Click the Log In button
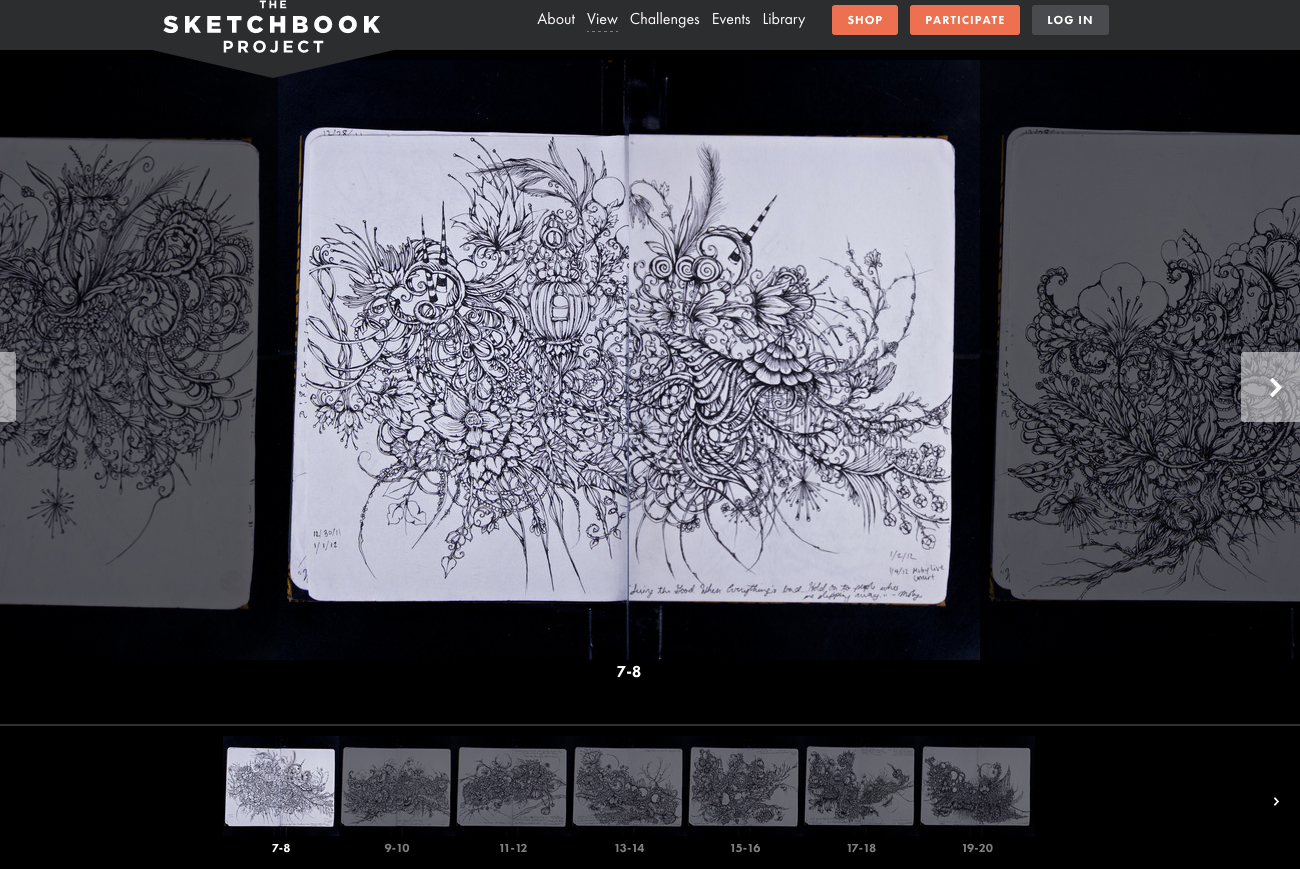1300x869 pixels. (x=1070, y=20)
